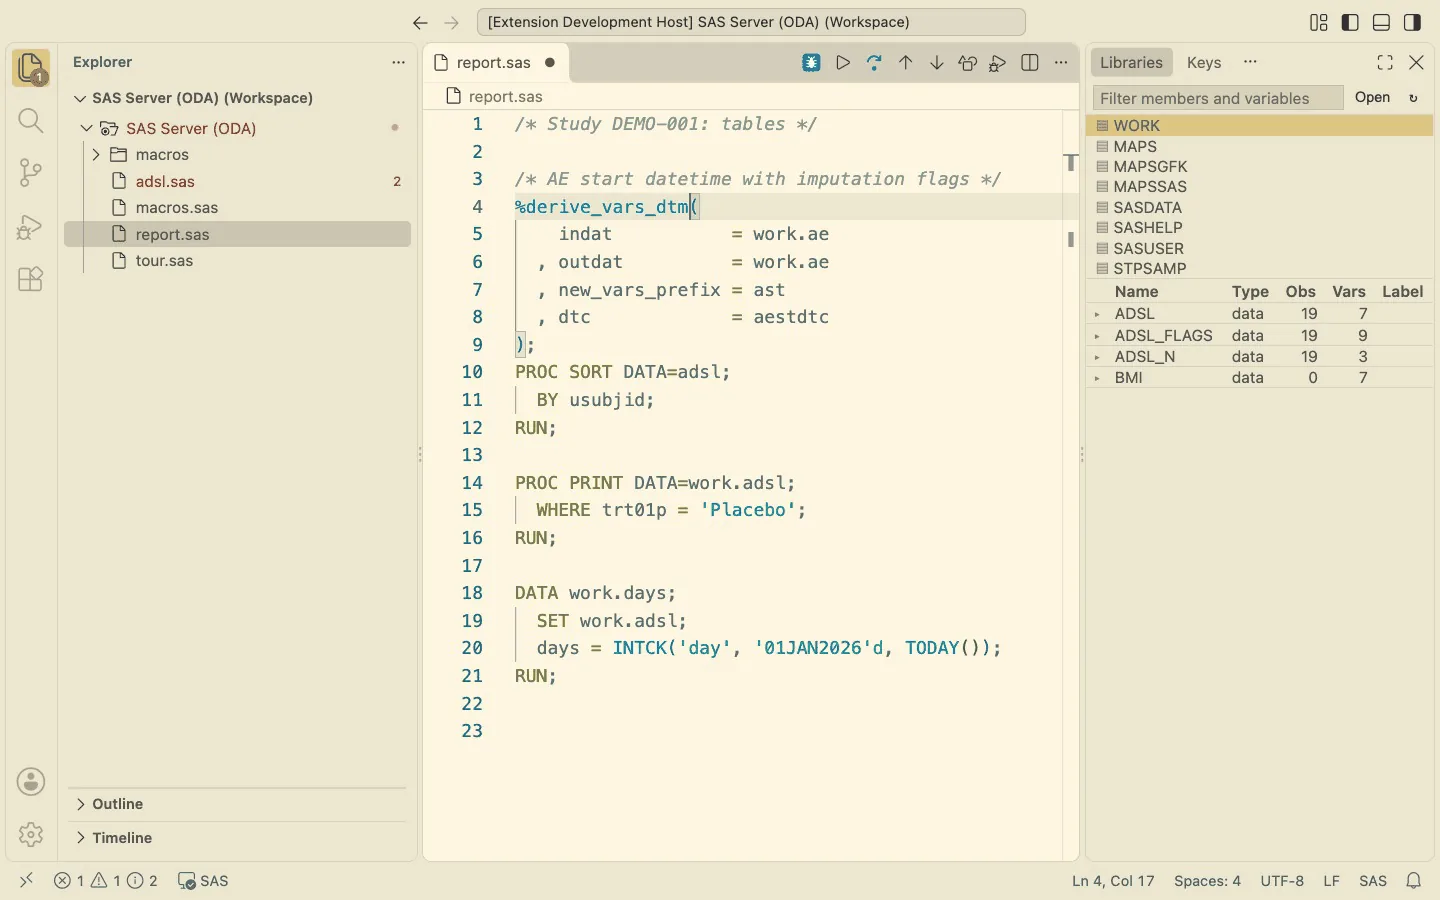Toggle the secondary side bar layout button
The width and height of the screenshot is (1440, 900).
tap(1412, 22)
